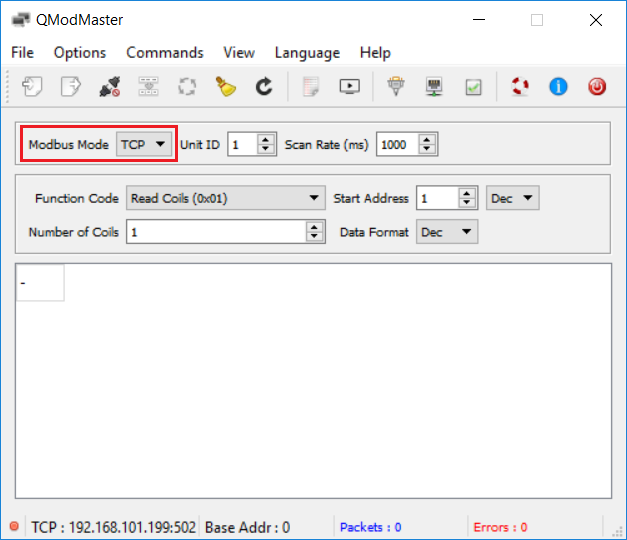627x540 pixels.
Task: Decrease Start Address with the down arrow
Action: 467,202
